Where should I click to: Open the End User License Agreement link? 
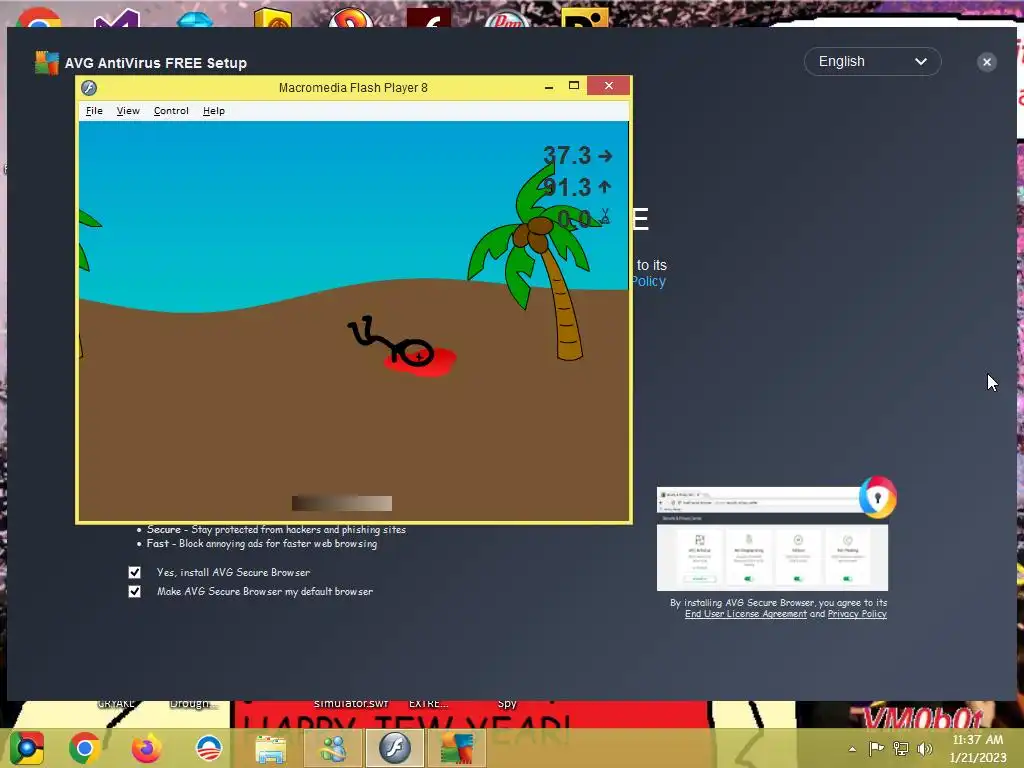[745, 614]
